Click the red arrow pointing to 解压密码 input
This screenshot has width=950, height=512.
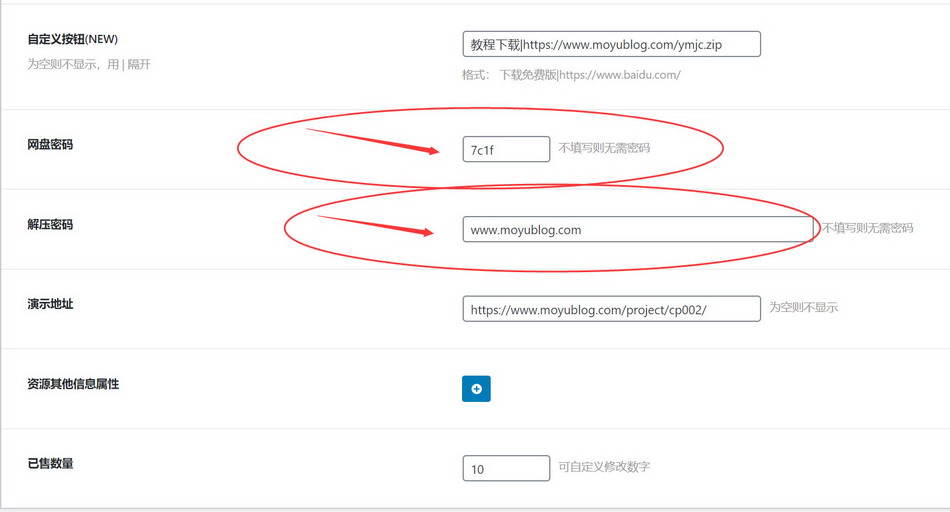(376, 225)
